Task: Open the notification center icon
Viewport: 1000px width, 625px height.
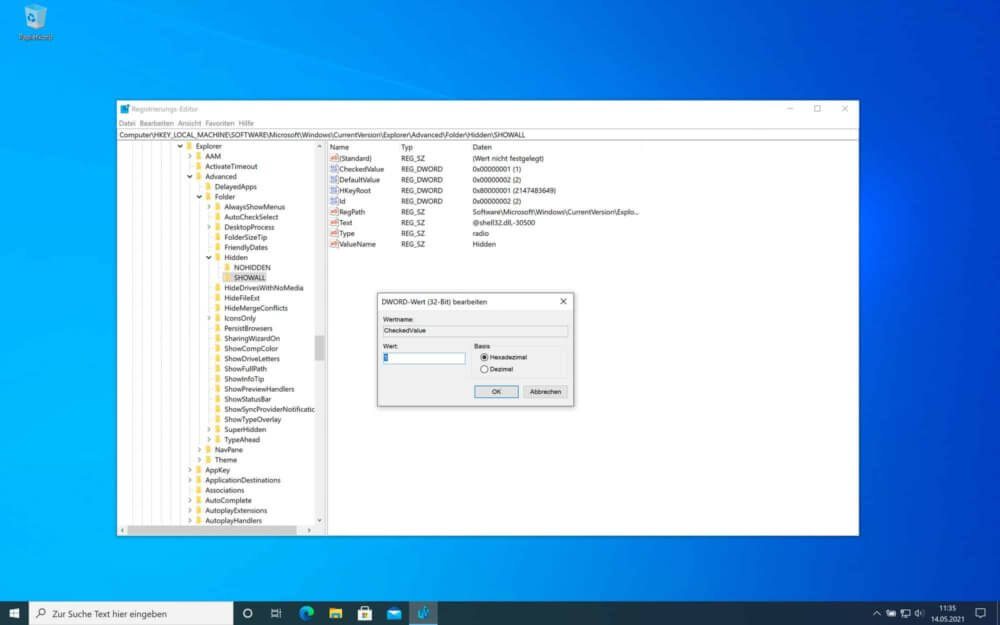Action: point(980,614)
